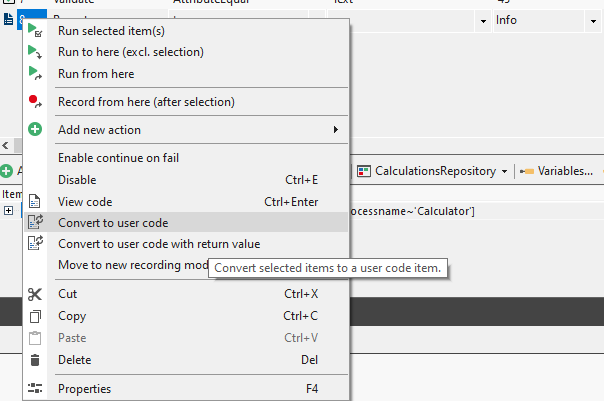Choose Run from here
This screenshot has width=604, height=401.
point(96,74)
